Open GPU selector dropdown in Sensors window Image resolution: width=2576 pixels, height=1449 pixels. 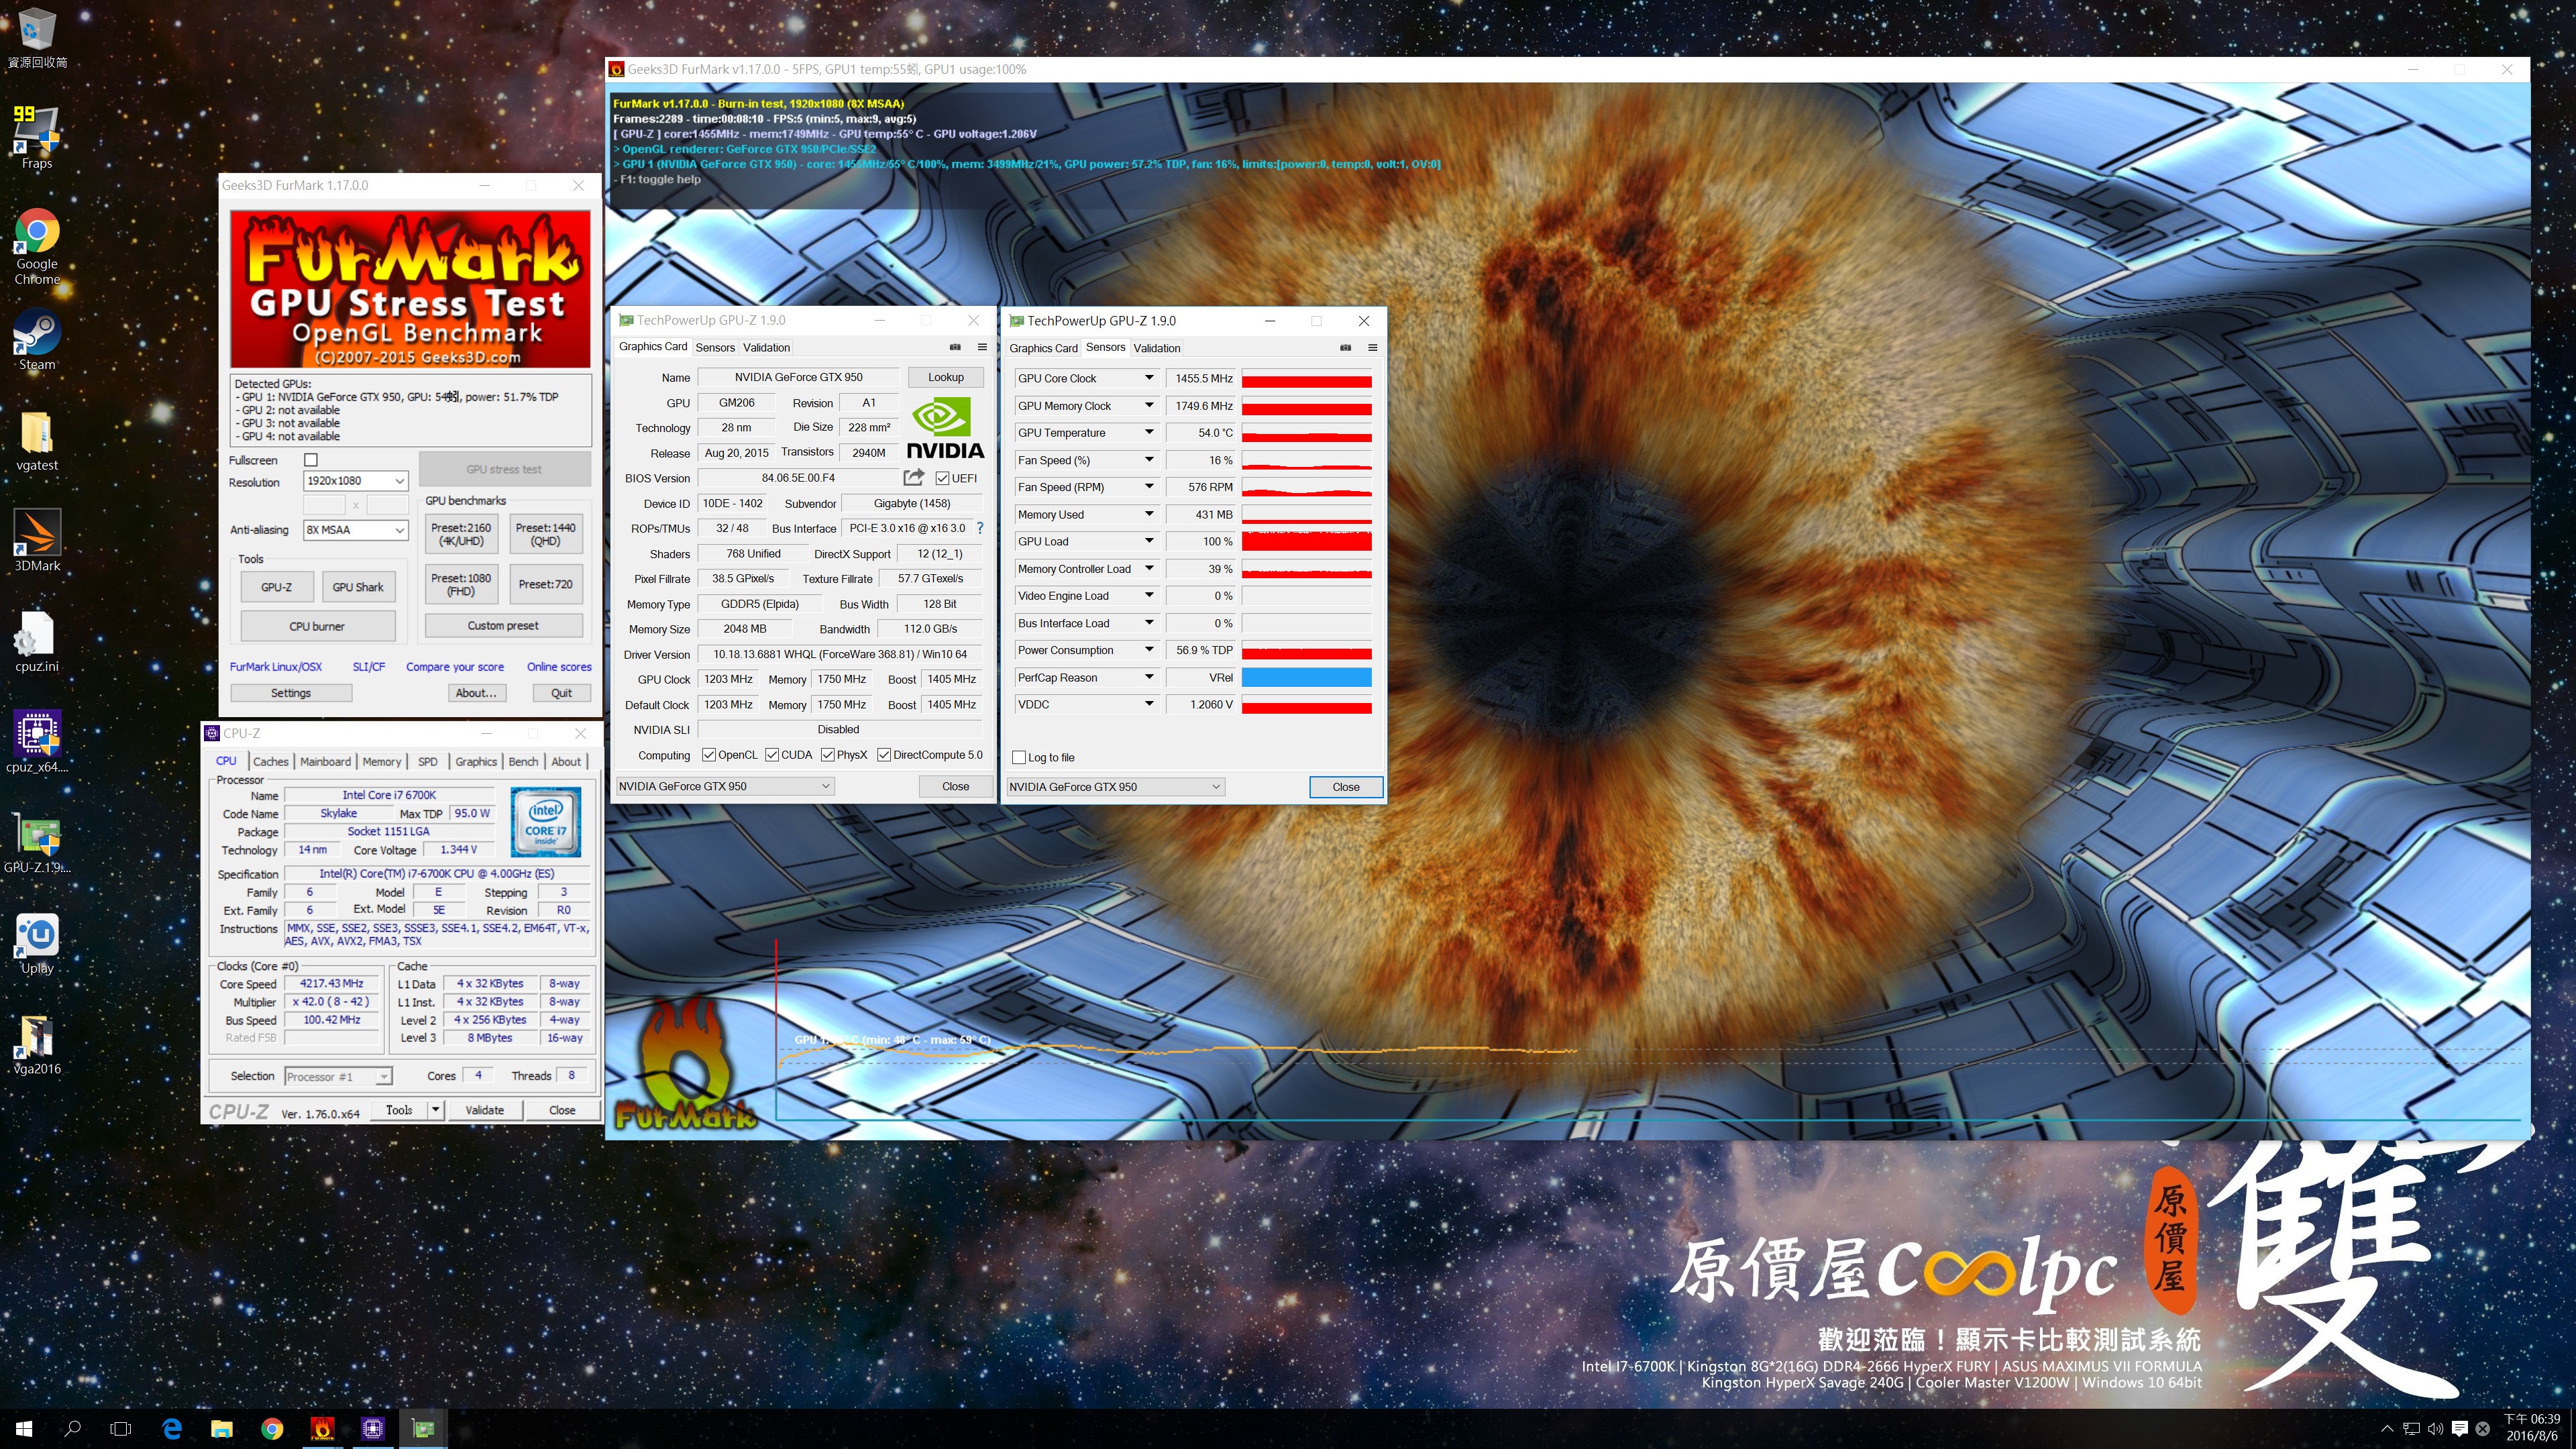[1115, 787]
